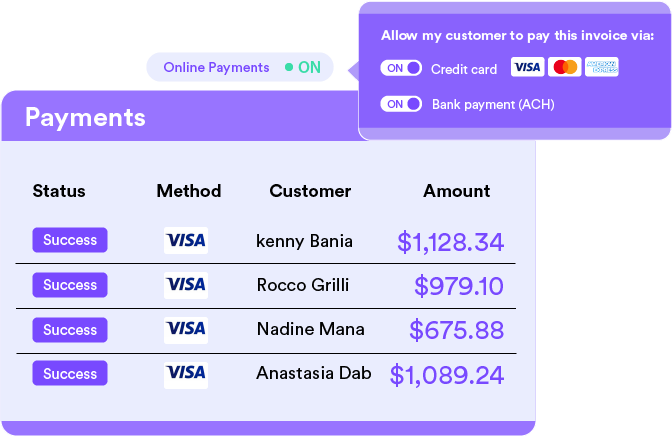The width and height of the screenshot is (672, 443).
Task: Sort by the Amount column header
Action: pos(457,191)
